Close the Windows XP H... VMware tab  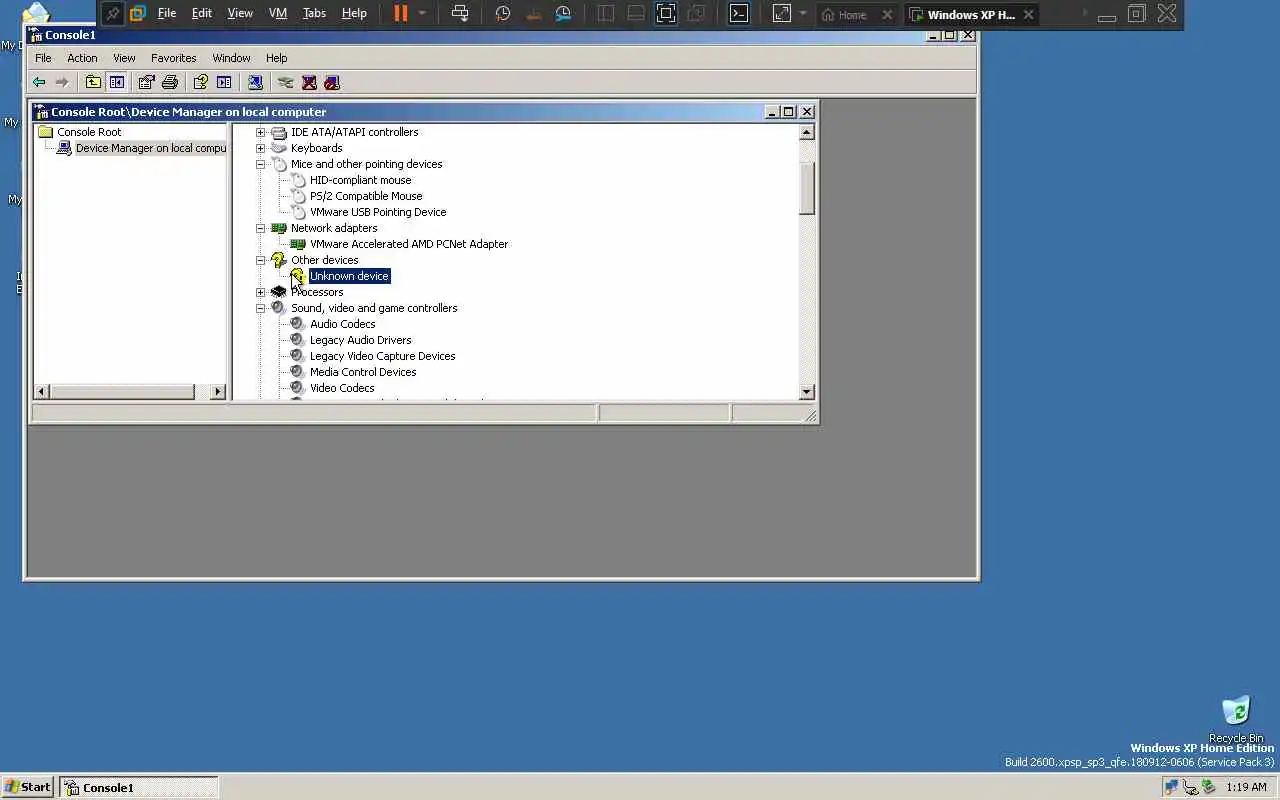coord(1028,14)
